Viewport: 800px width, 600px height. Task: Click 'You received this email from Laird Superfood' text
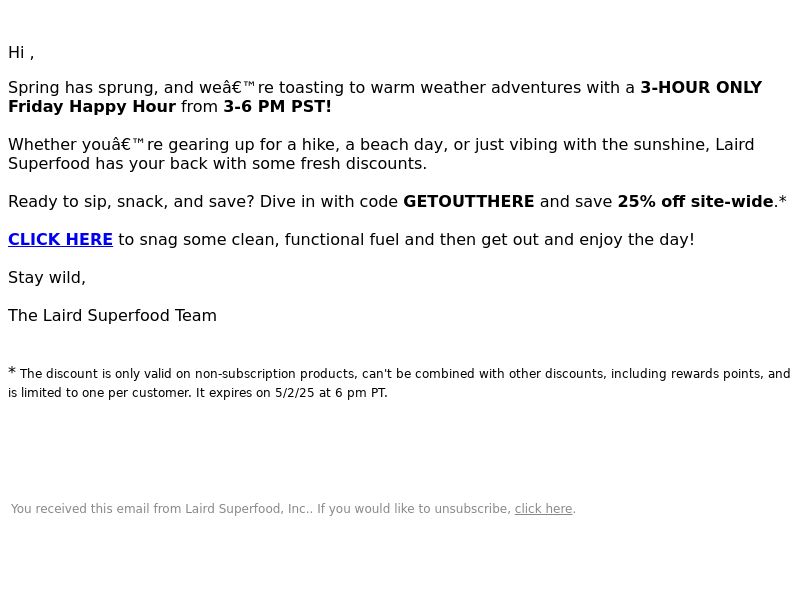pyautogui.click(x=160, y=509)
